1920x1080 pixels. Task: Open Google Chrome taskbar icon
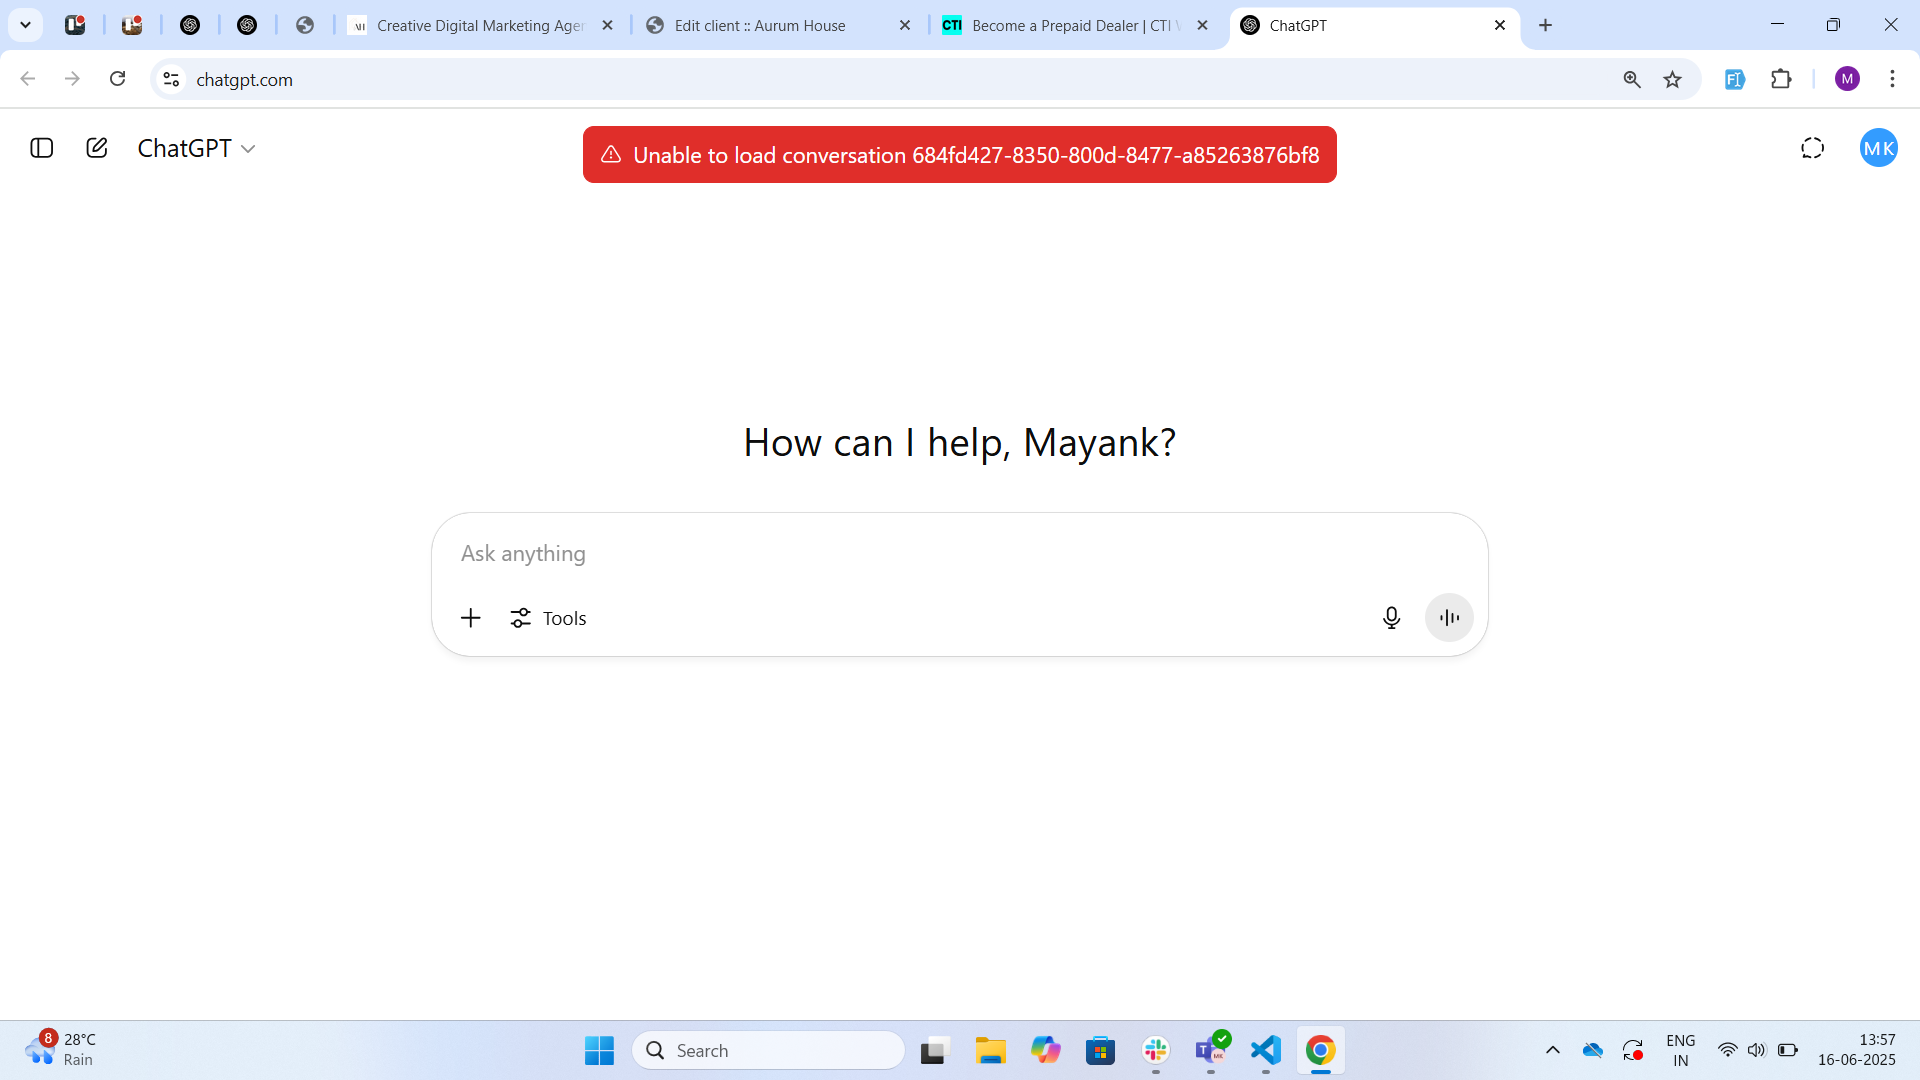tap(1320, 1051)
